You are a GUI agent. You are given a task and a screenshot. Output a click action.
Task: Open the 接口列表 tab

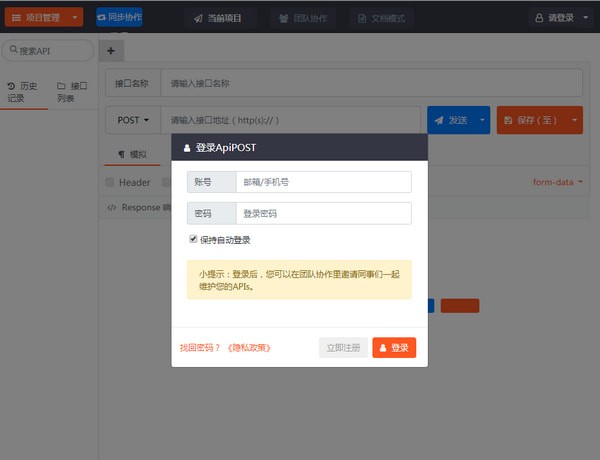(72, 92)
